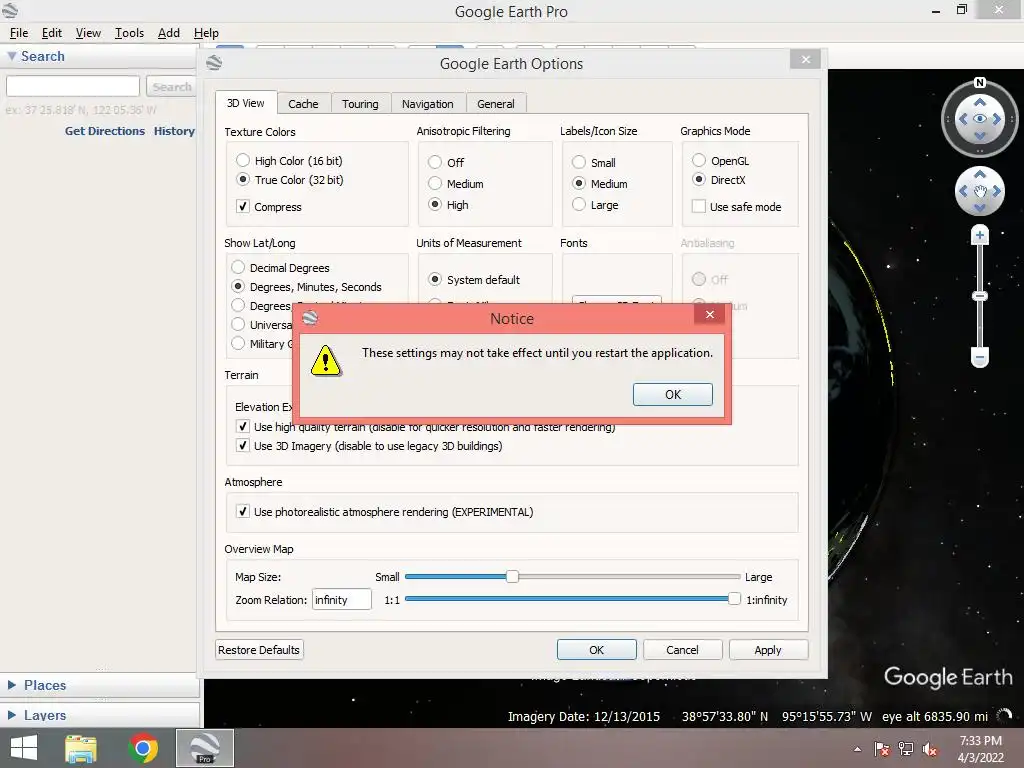This screenshot has height=768, width=1024.
Task: Close the Google Earth Options dialog
Action: [806, 59]
